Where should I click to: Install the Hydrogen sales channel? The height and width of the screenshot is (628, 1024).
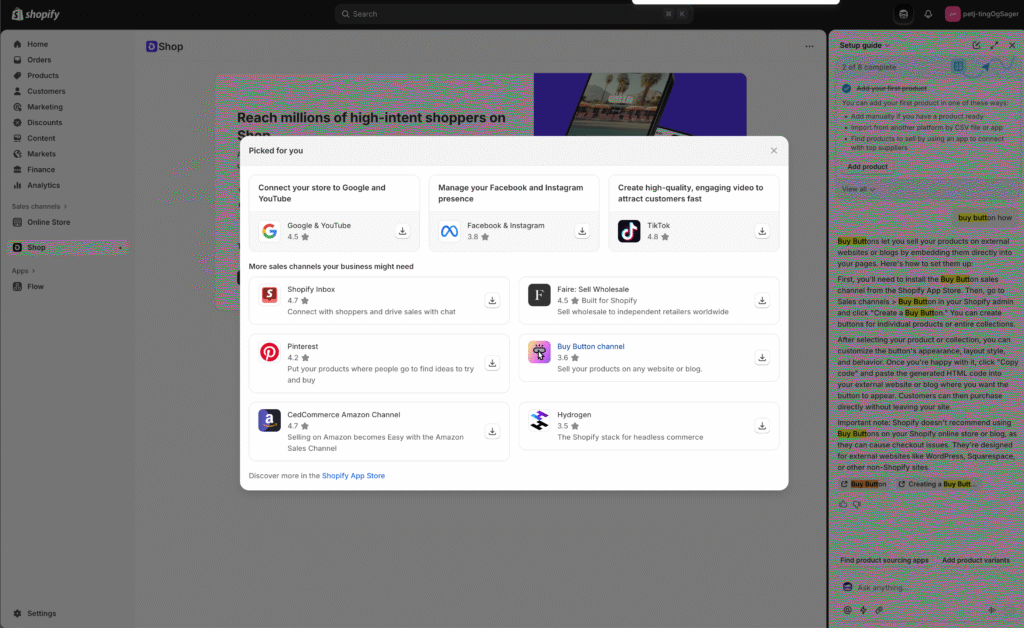click(x=762, y=426)
